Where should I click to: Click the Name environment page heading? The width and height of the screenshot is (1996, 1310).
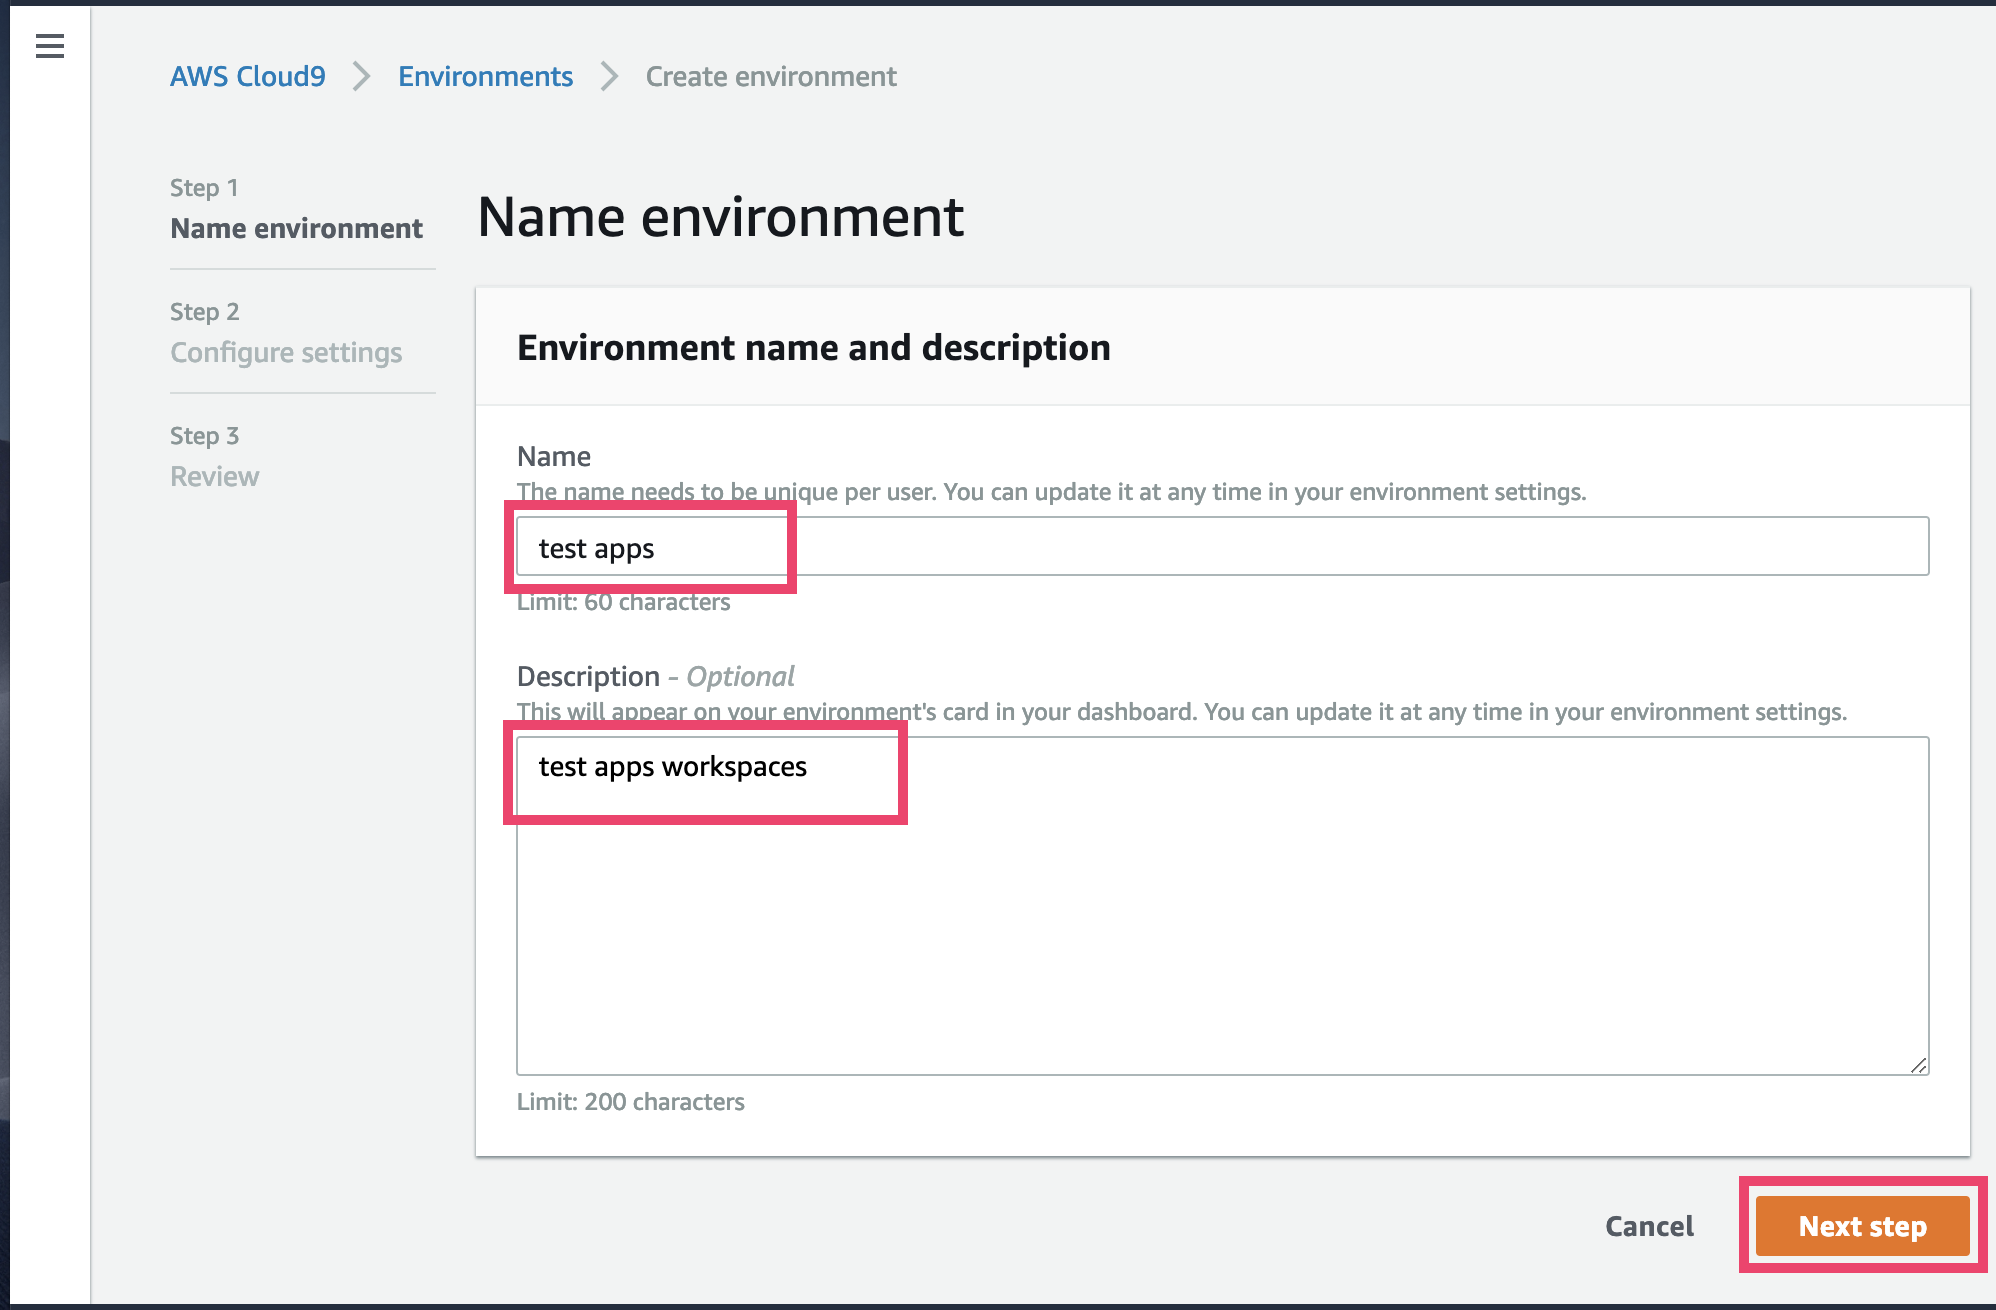click(x=720, y=216)
